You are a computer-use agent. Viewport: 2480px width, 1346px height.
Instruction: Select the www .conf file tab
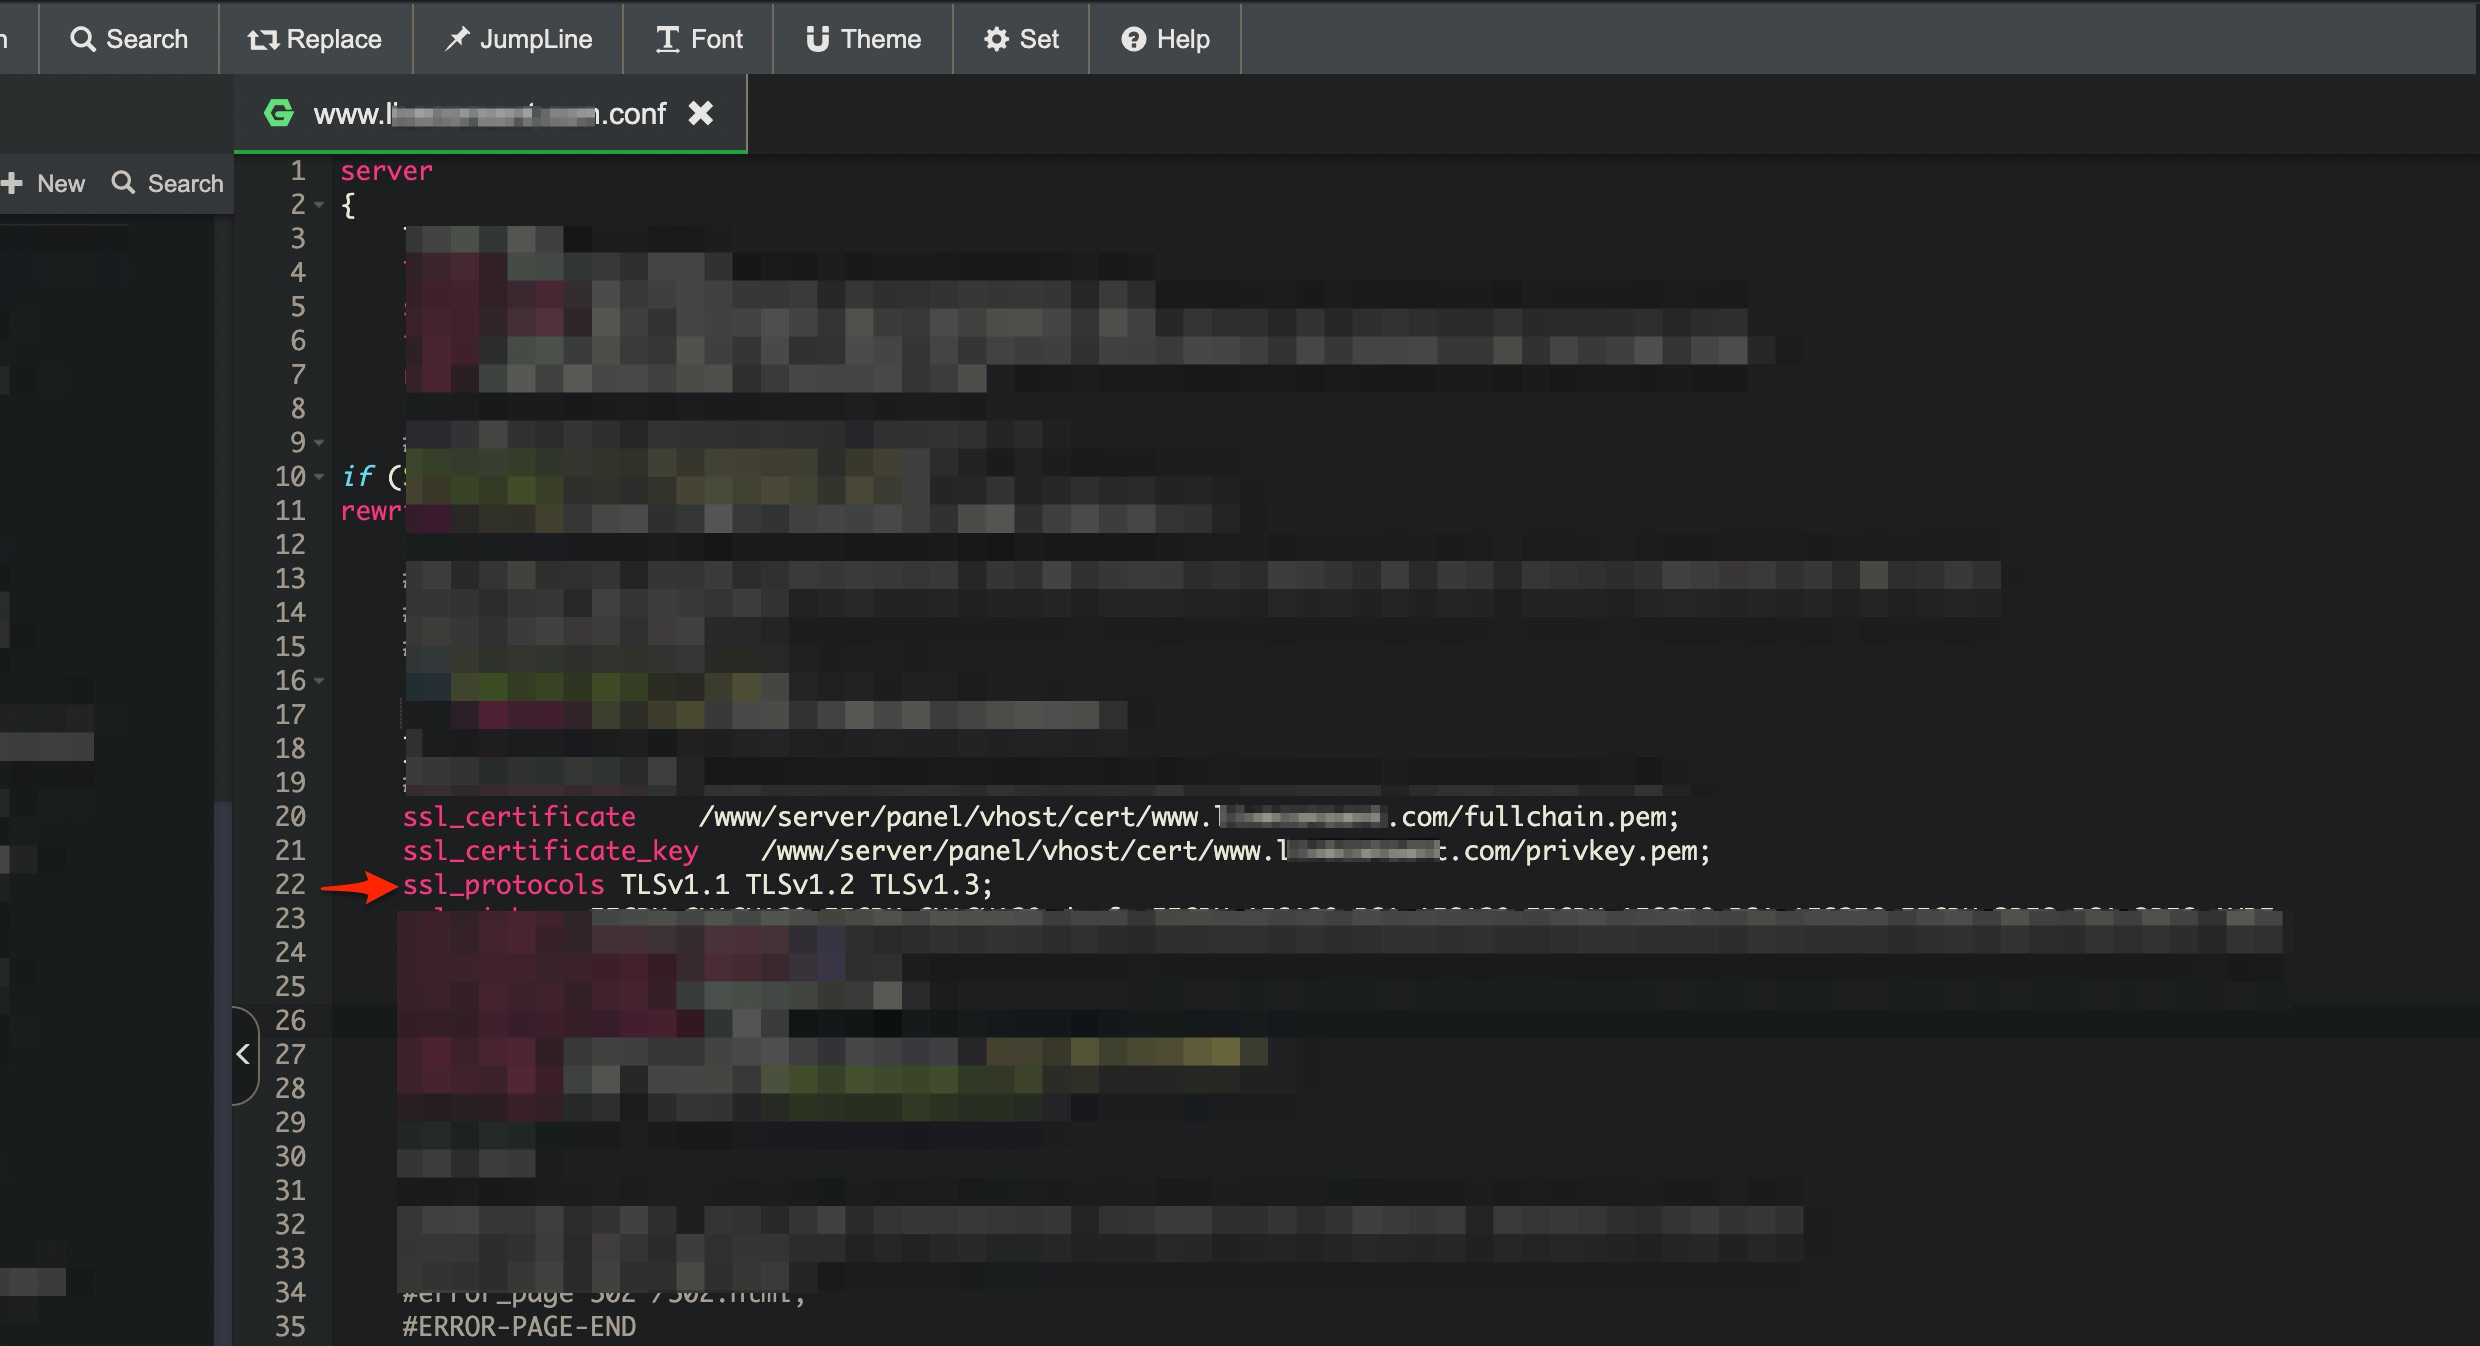click(x=490, y=114)
